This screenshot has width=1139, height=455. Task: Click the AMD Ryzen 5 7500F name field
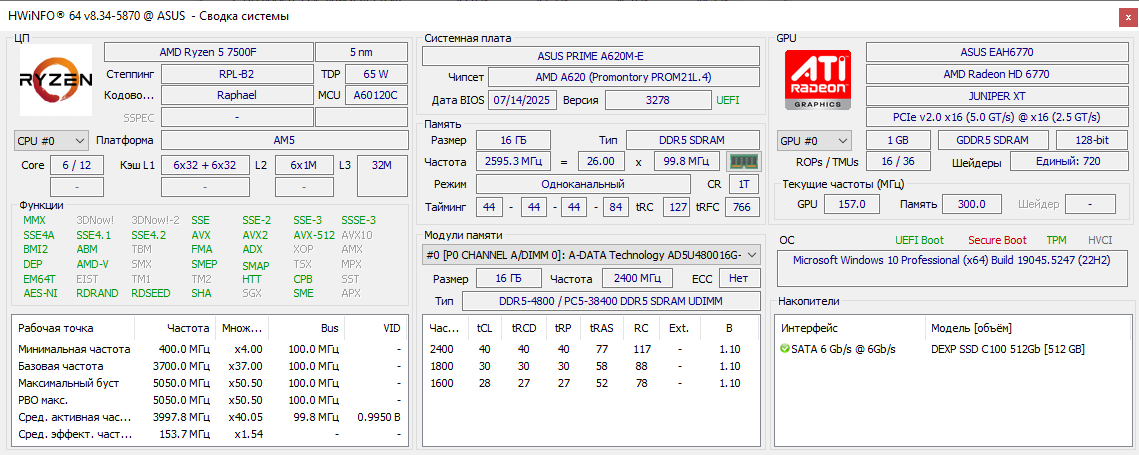tap(208, 52)
